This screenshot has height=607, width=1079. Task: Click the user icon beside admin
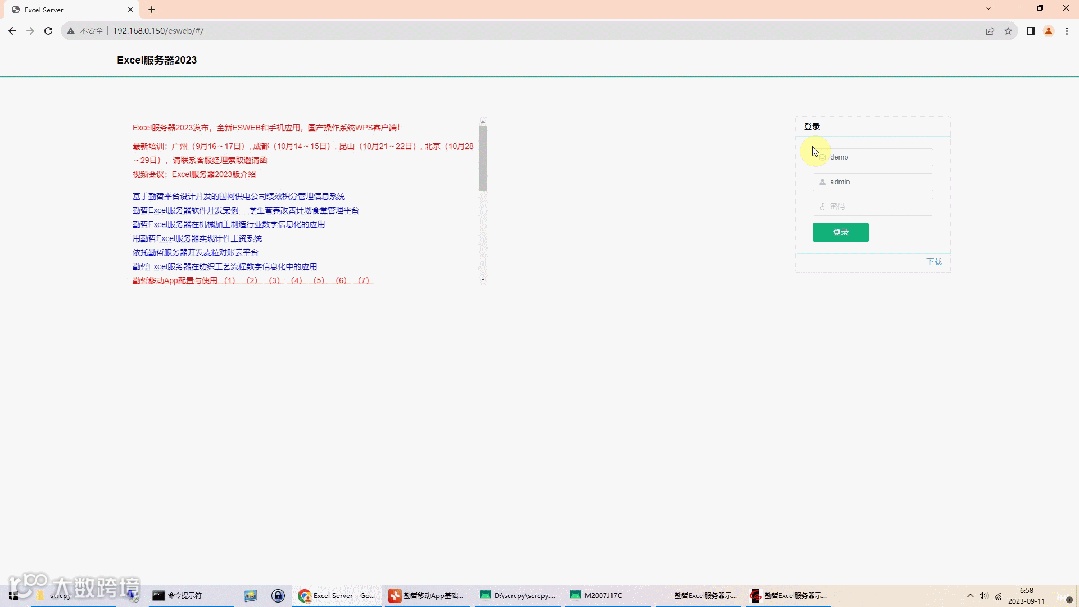click(822, 182)
